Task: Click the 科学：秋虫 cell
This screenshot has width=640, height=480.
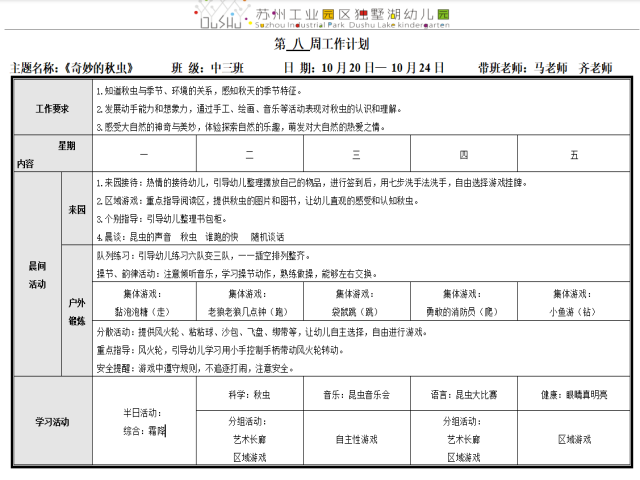Action: (250, 395)
